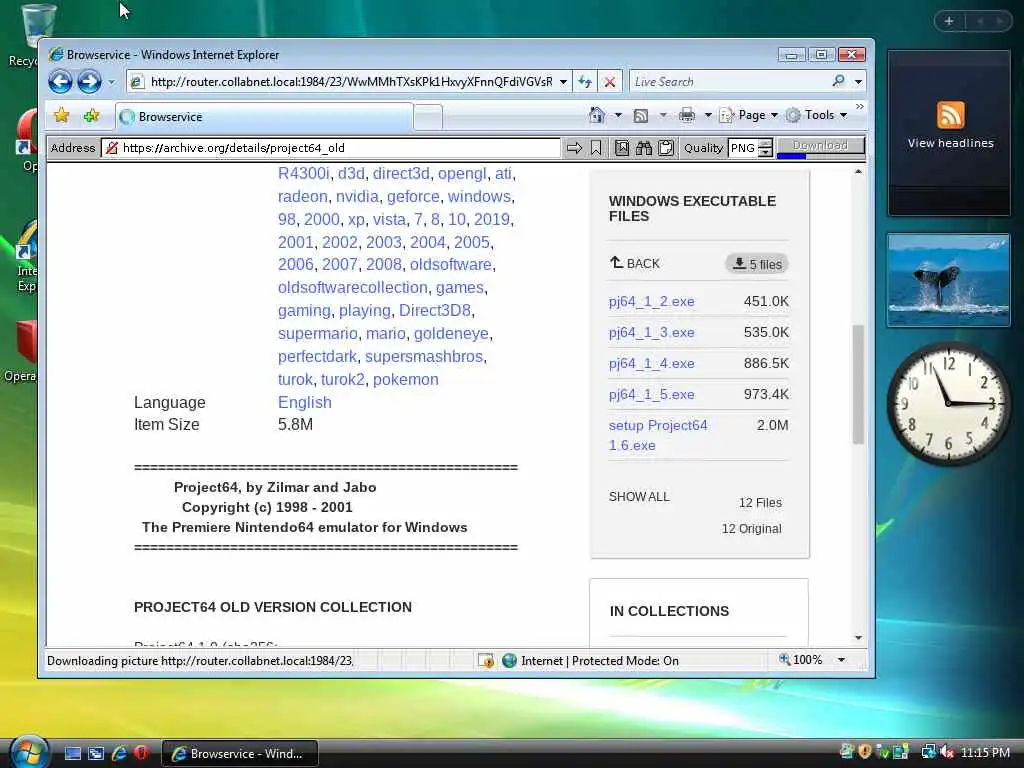Adjust Quality stepper arrows

pyautogui.click(x=765, y=148)
